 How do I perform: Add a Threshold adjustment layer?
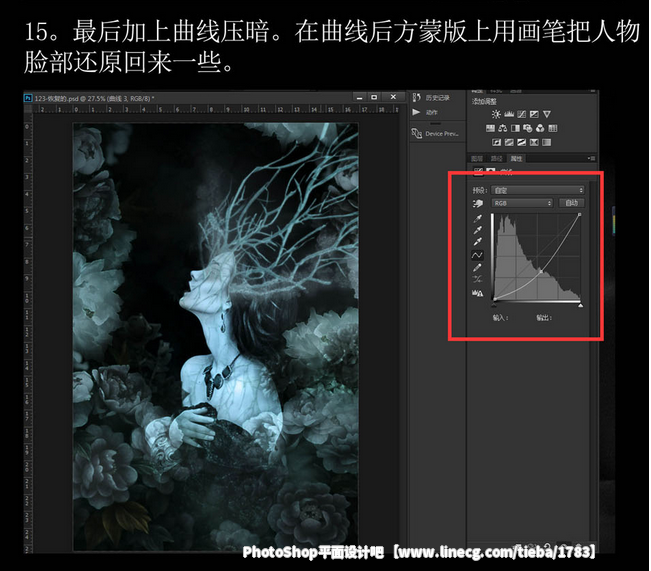pyautogui.click(x=521, y=142)
